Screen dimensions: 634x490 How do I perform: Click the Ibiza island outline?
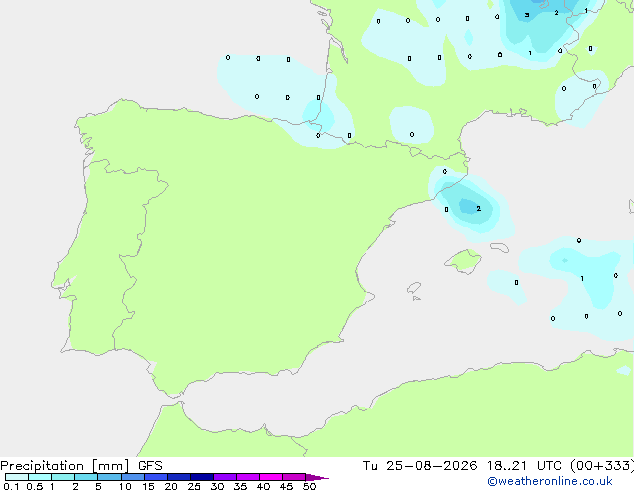pos(414,288)
